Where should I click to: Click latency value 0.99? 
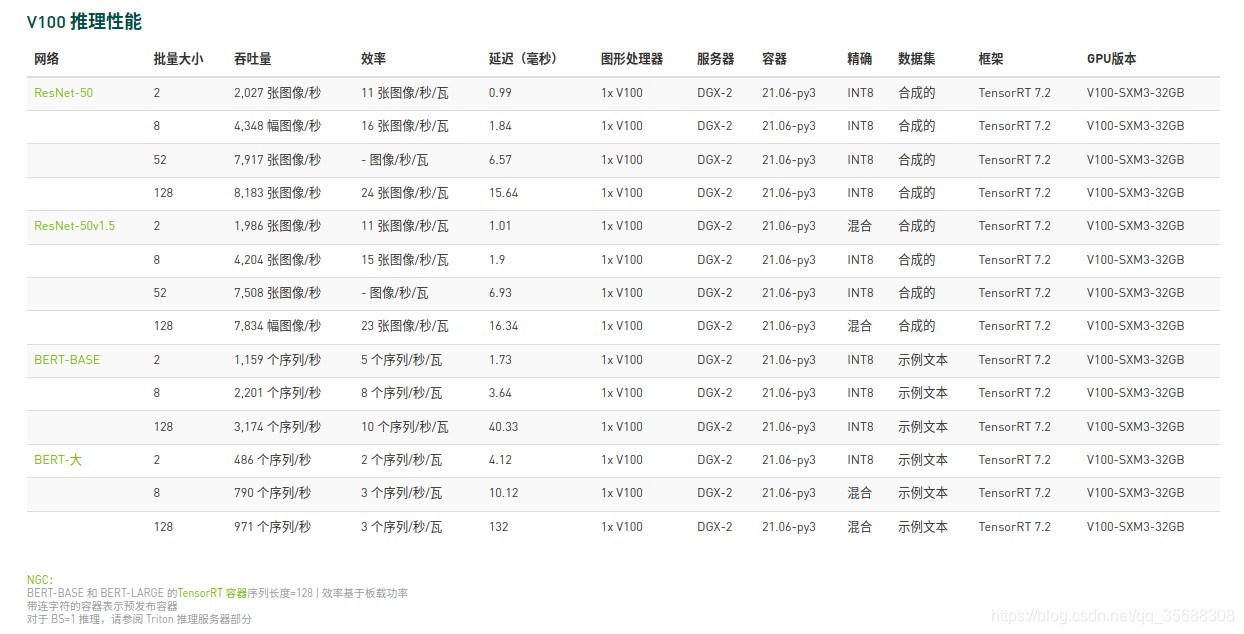pyautogui.click(x=500, y=93)
